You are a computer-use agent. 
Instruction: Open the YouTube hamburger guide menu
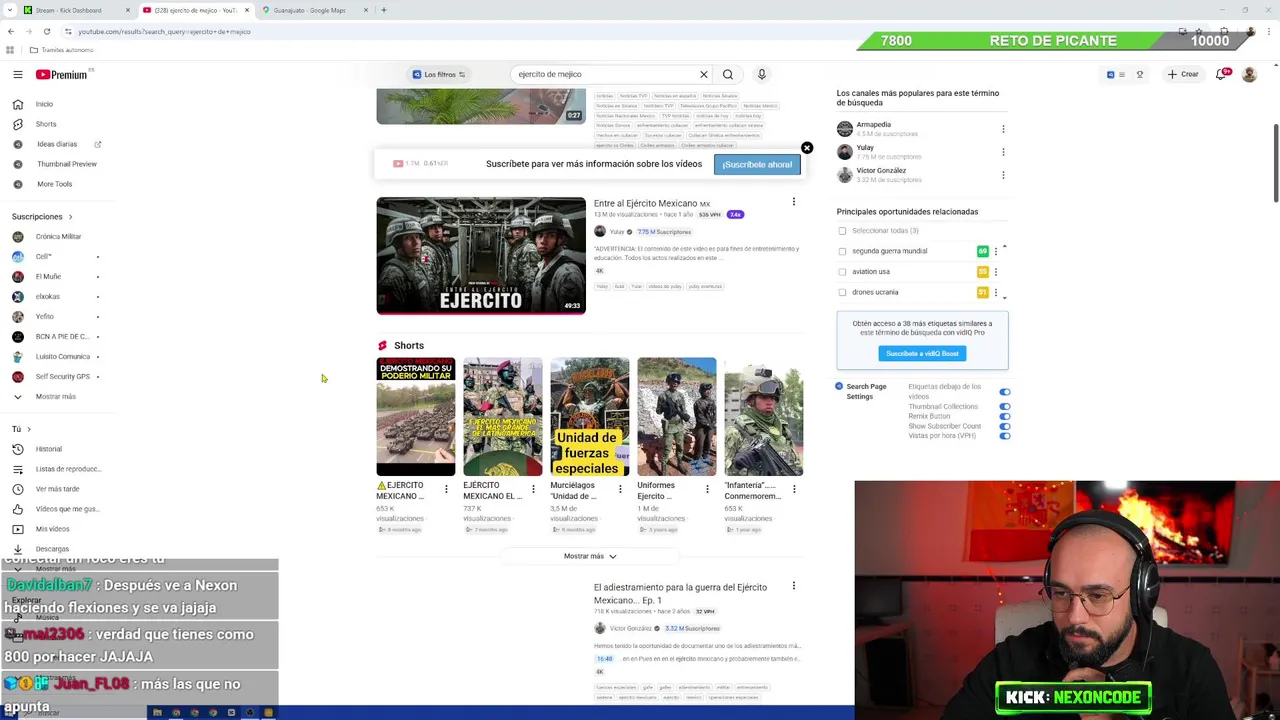pos(17,75)
